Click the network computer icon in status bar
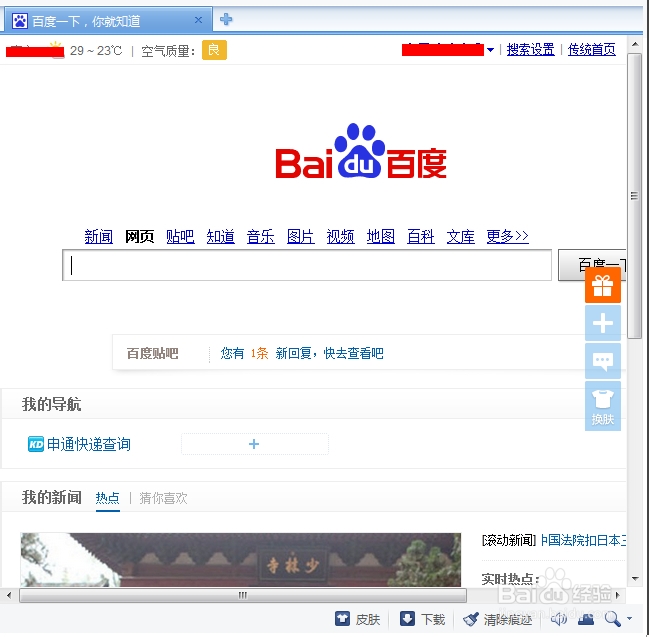Screen dimensions: 649x637 pos(586,619)
